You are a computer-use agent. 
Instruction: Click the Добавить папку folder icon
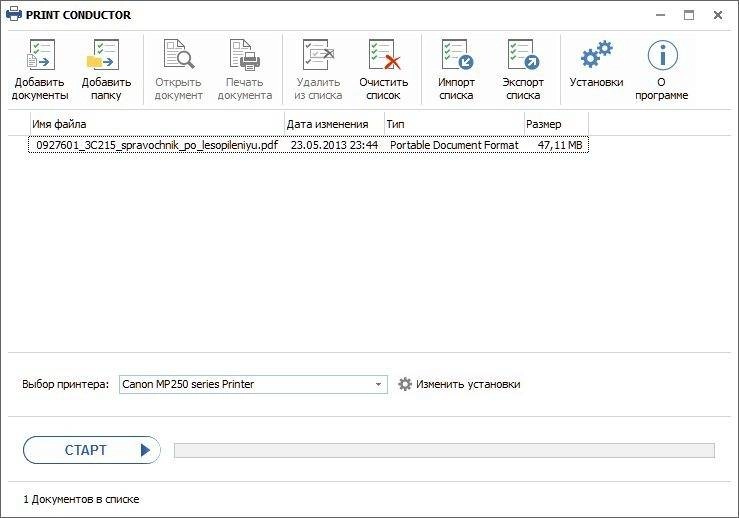104,55
